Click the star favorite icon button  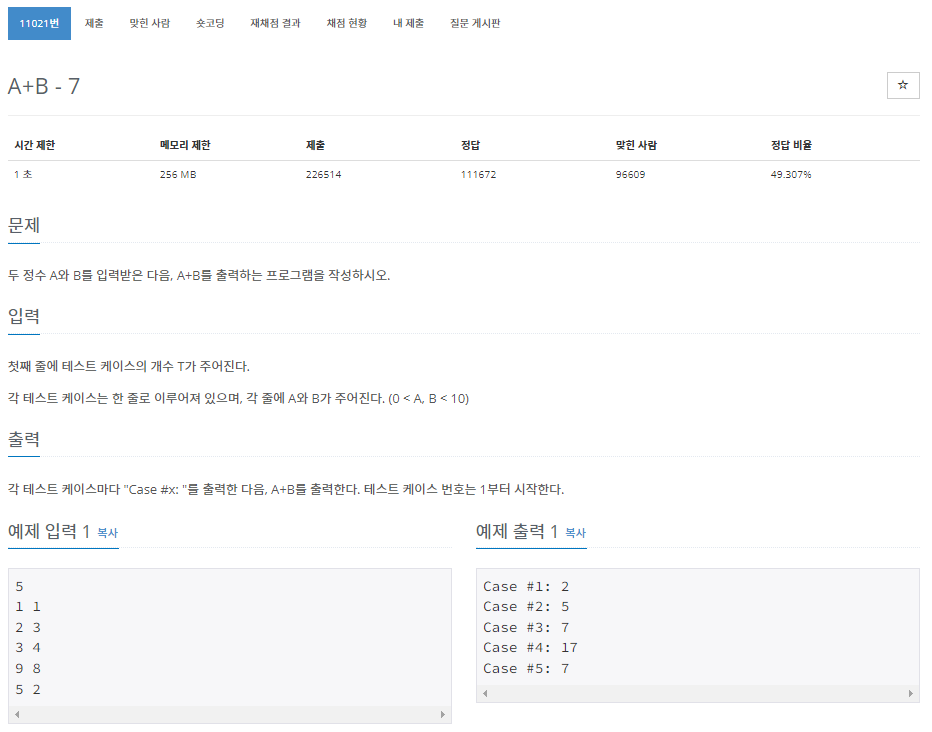[x=902, y=86]
